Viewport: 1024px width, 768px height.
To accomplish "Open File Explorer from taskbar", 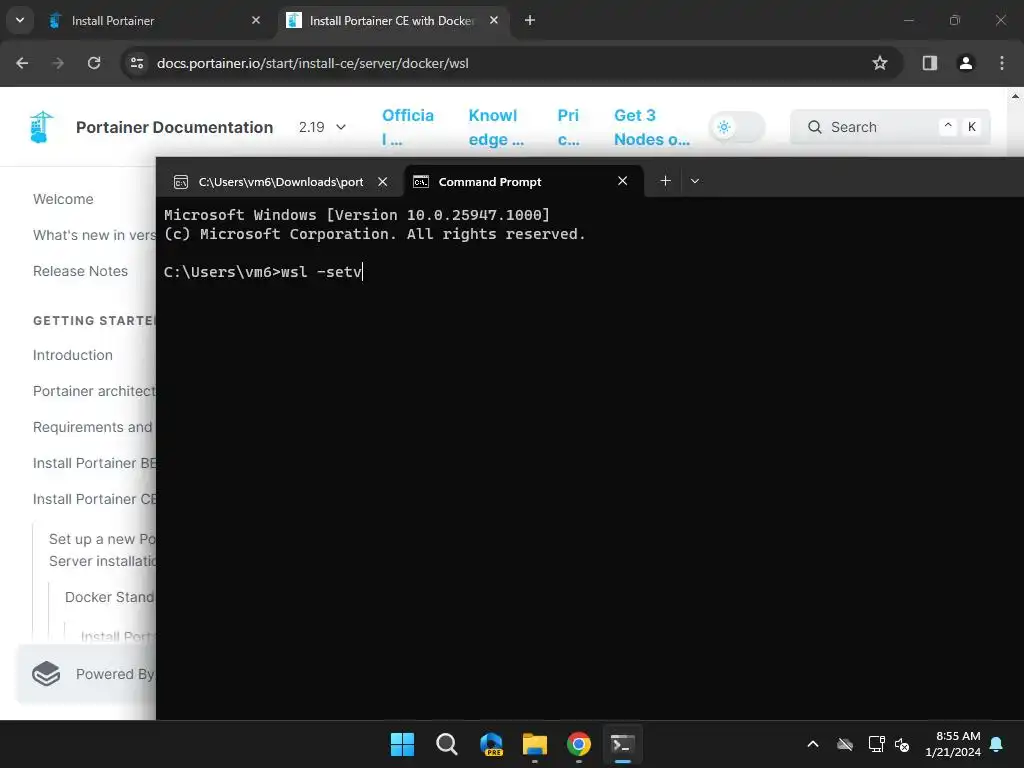I will [x=534, y=744].
